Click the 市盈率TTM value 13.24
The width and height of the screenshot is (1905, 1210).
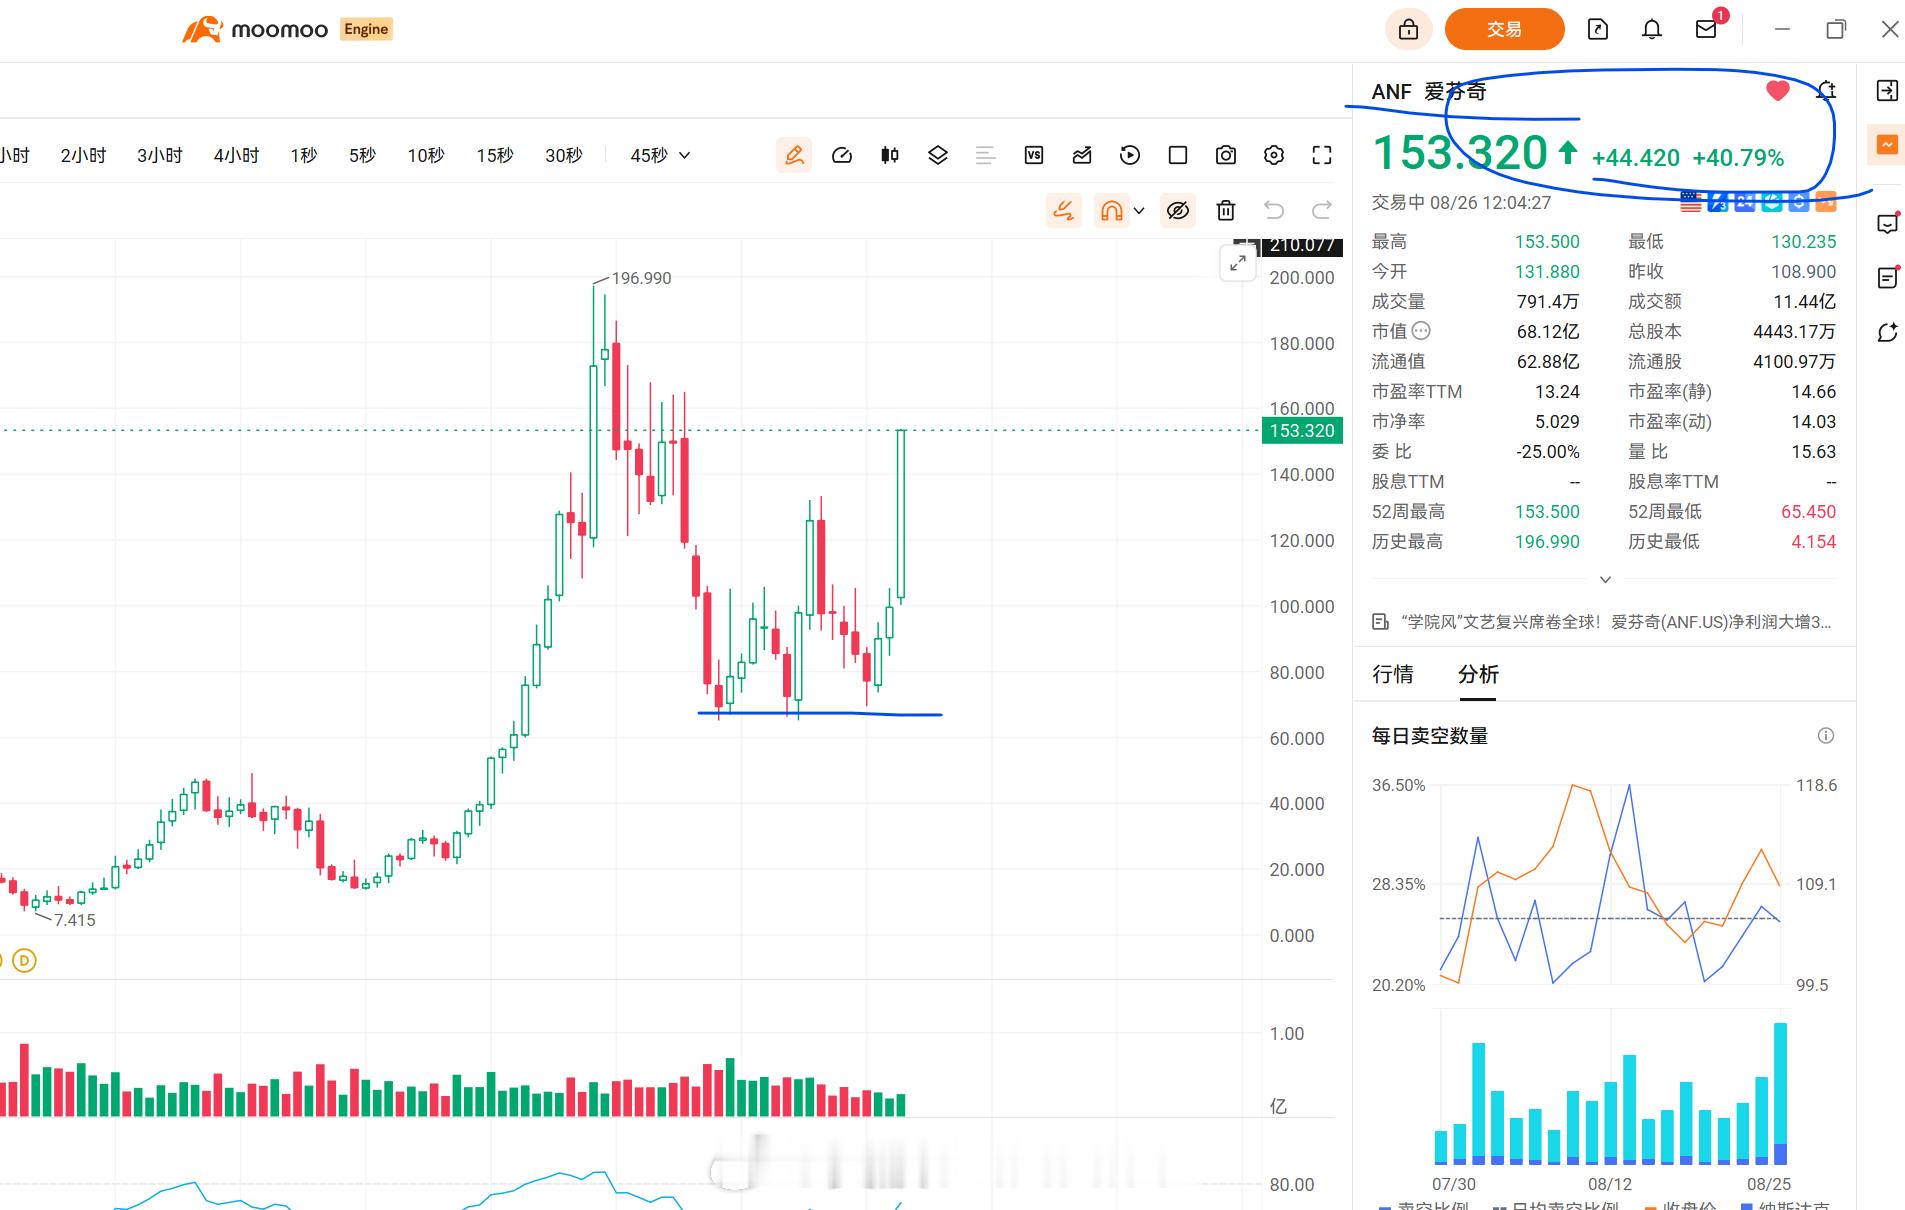coord(1557,391)
